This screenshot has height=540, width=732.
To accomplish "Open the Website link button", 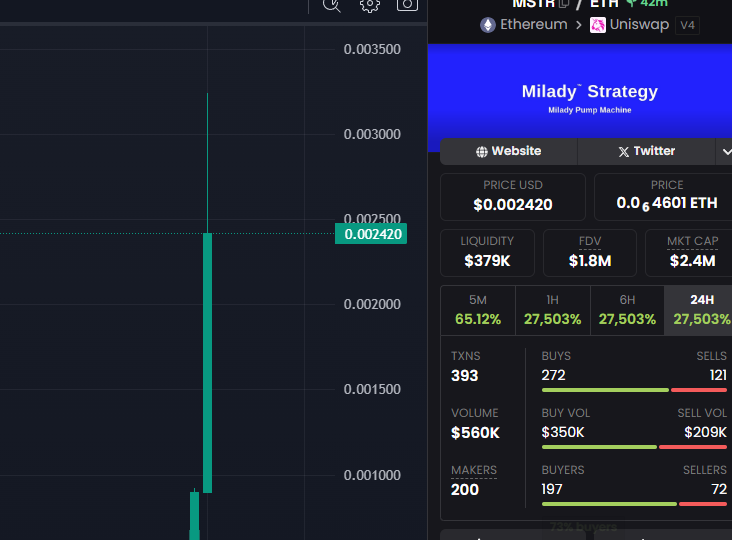I will click(x=508, y=151).
